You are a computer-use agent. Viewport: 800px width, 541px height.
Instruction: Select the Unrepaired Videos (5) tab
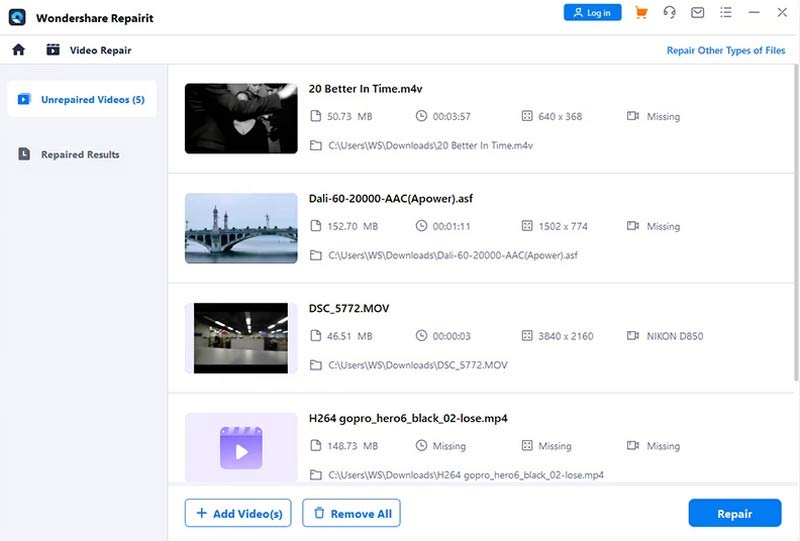(x=82, y=100)
